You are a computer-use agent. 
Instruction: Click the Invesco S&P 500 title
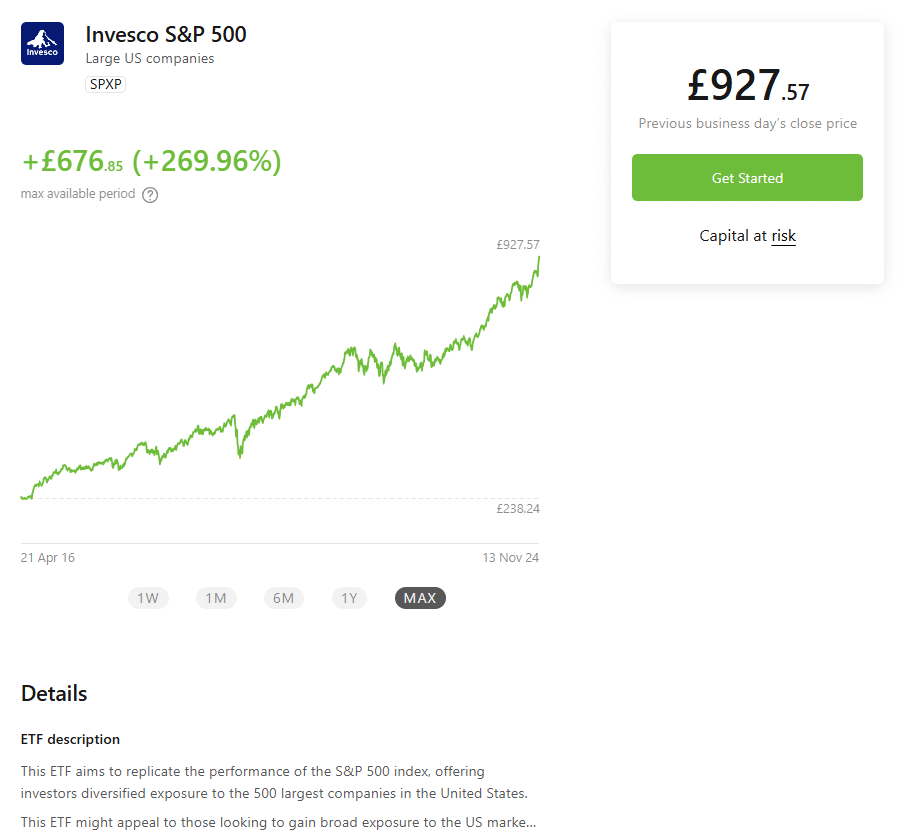[166, 35]
